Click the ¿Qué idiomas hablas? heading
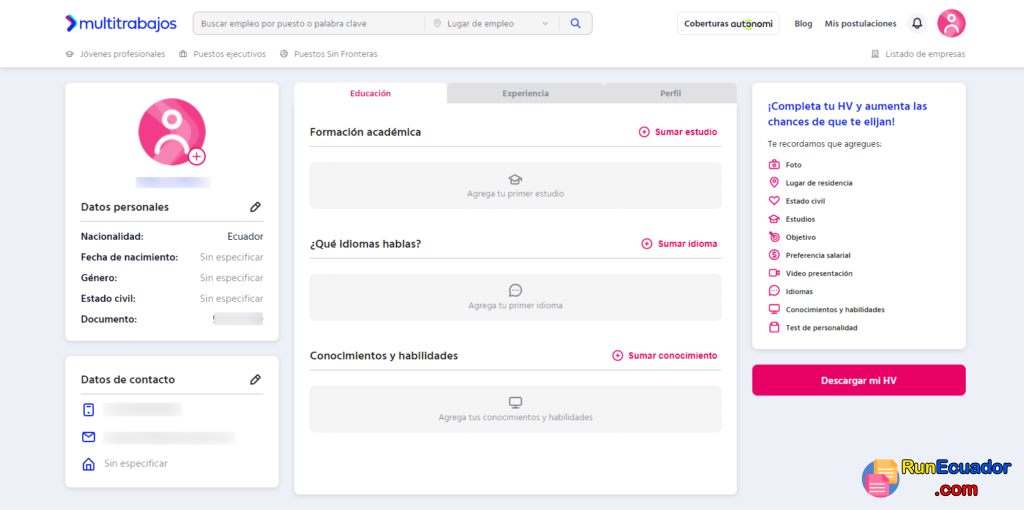 [x=365, y=244]
